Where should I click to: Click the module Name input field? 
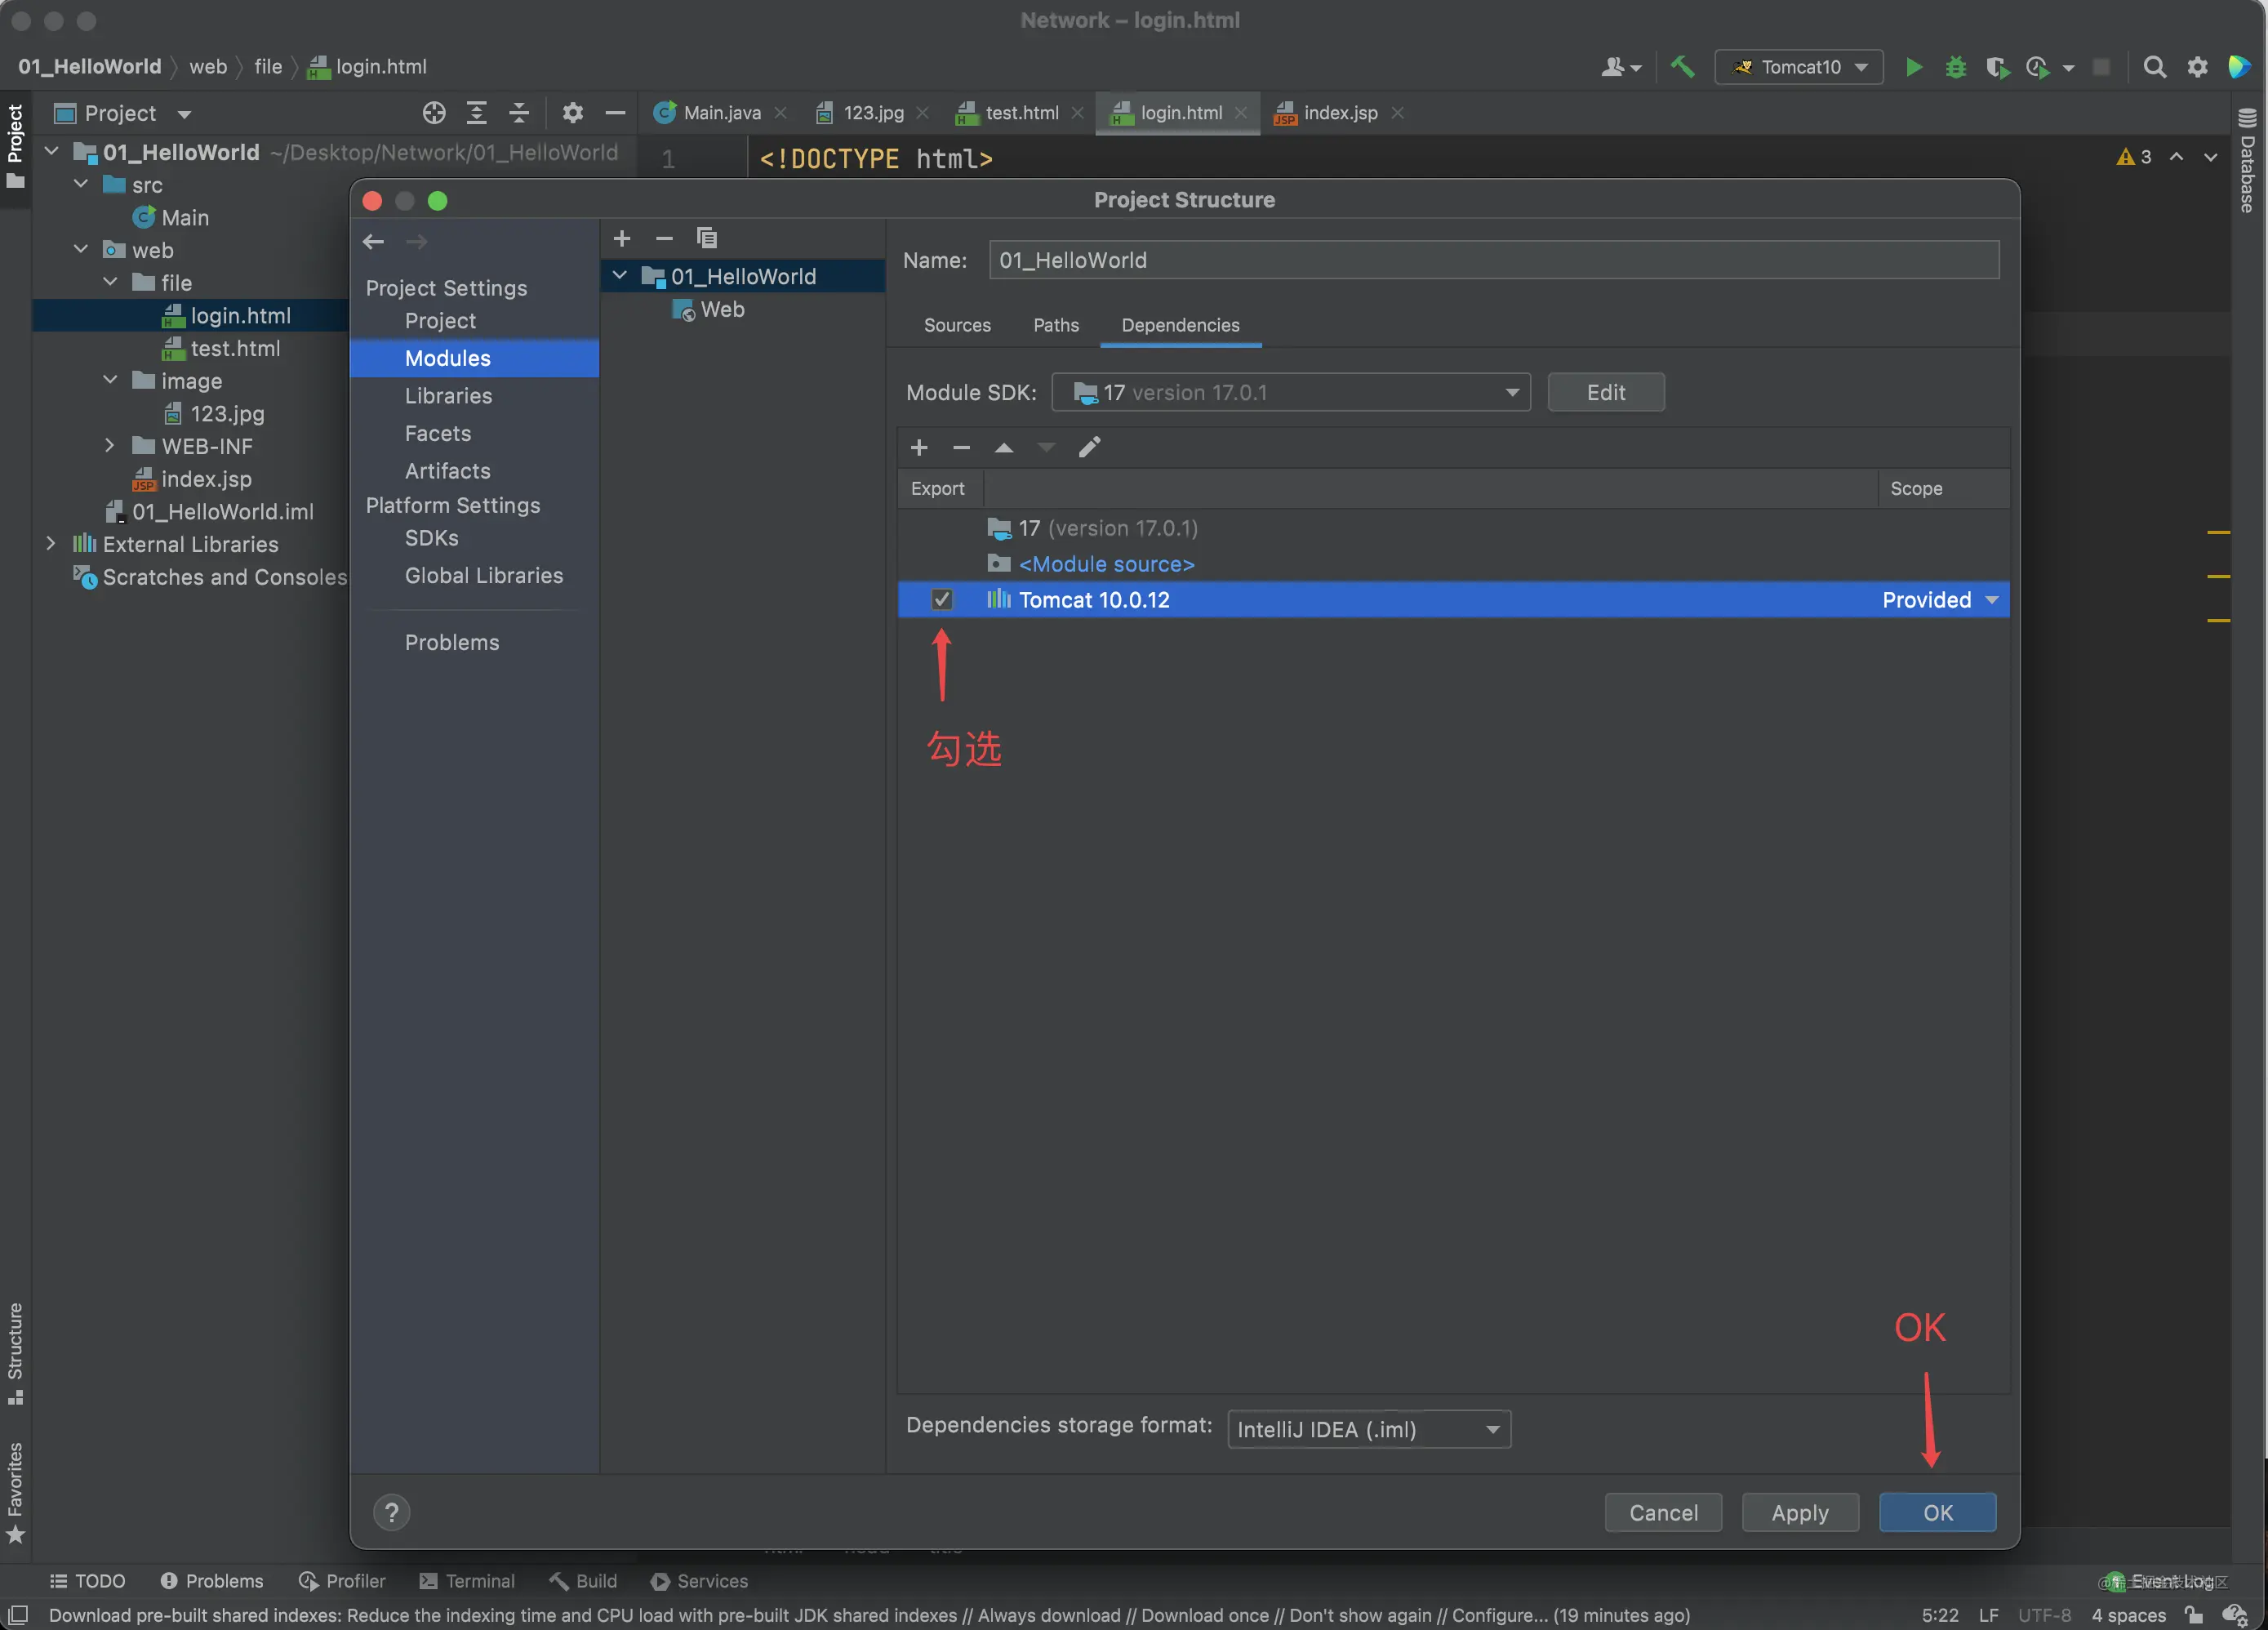1493,260
